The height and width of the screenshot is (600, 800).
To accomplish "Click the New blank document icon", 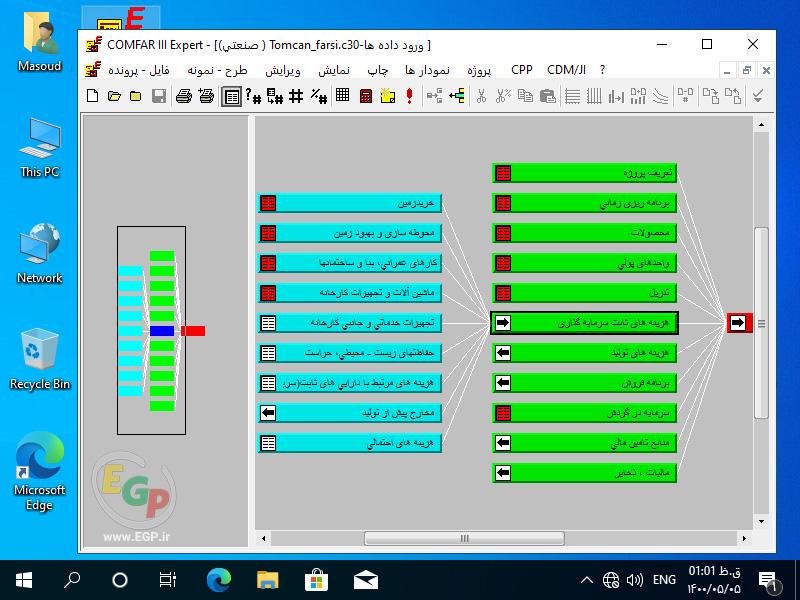I will tap(93, 96).
